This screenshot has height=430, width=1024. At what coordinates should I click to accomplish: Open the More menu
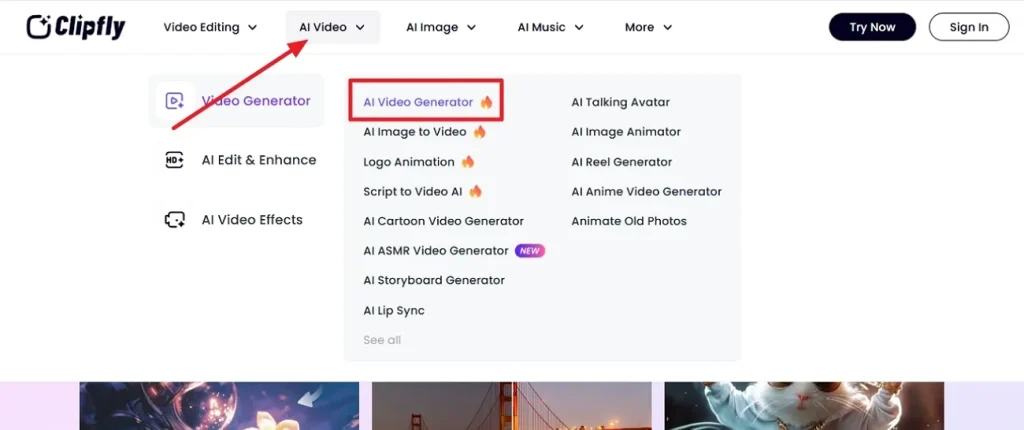(x=648, y=27)
